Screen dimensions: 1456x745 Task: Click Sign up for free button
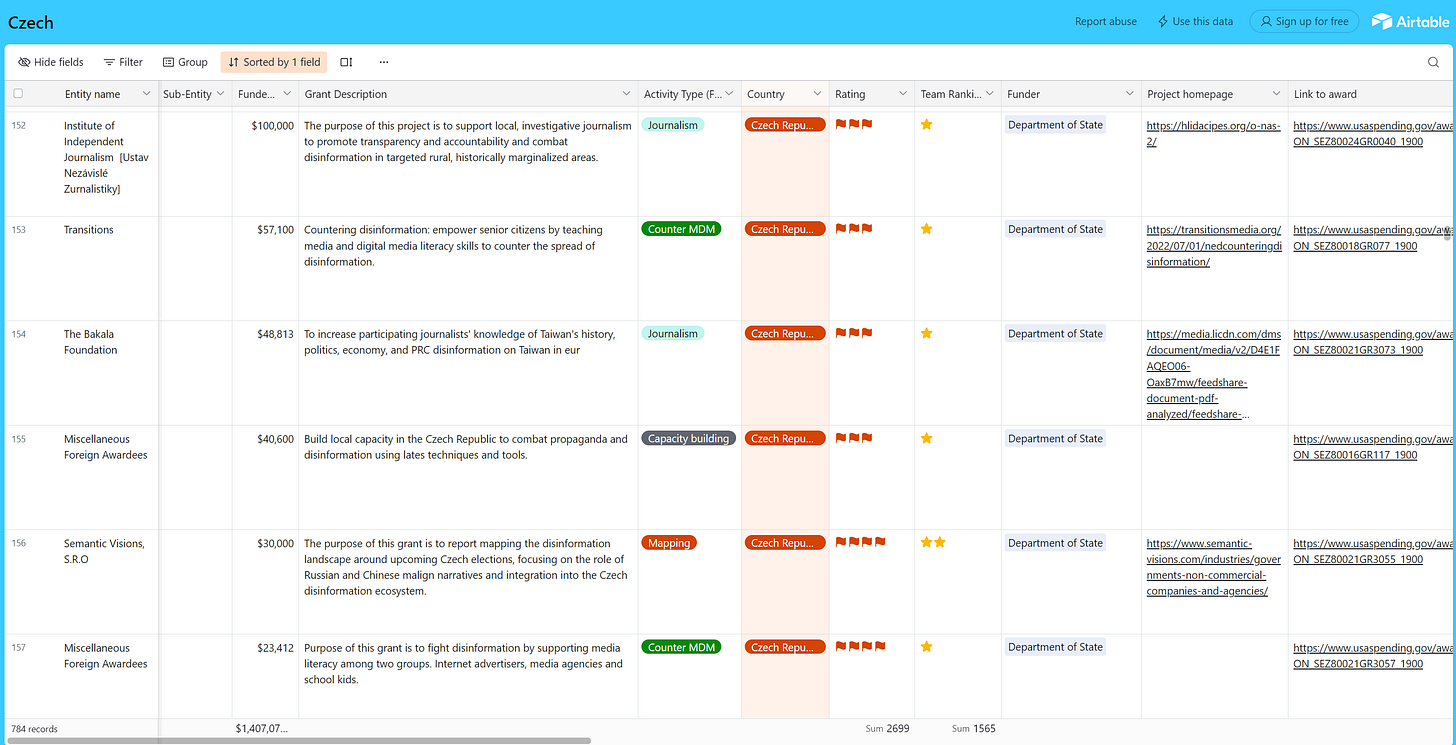pyautogui.click(x=1305, y=21)
